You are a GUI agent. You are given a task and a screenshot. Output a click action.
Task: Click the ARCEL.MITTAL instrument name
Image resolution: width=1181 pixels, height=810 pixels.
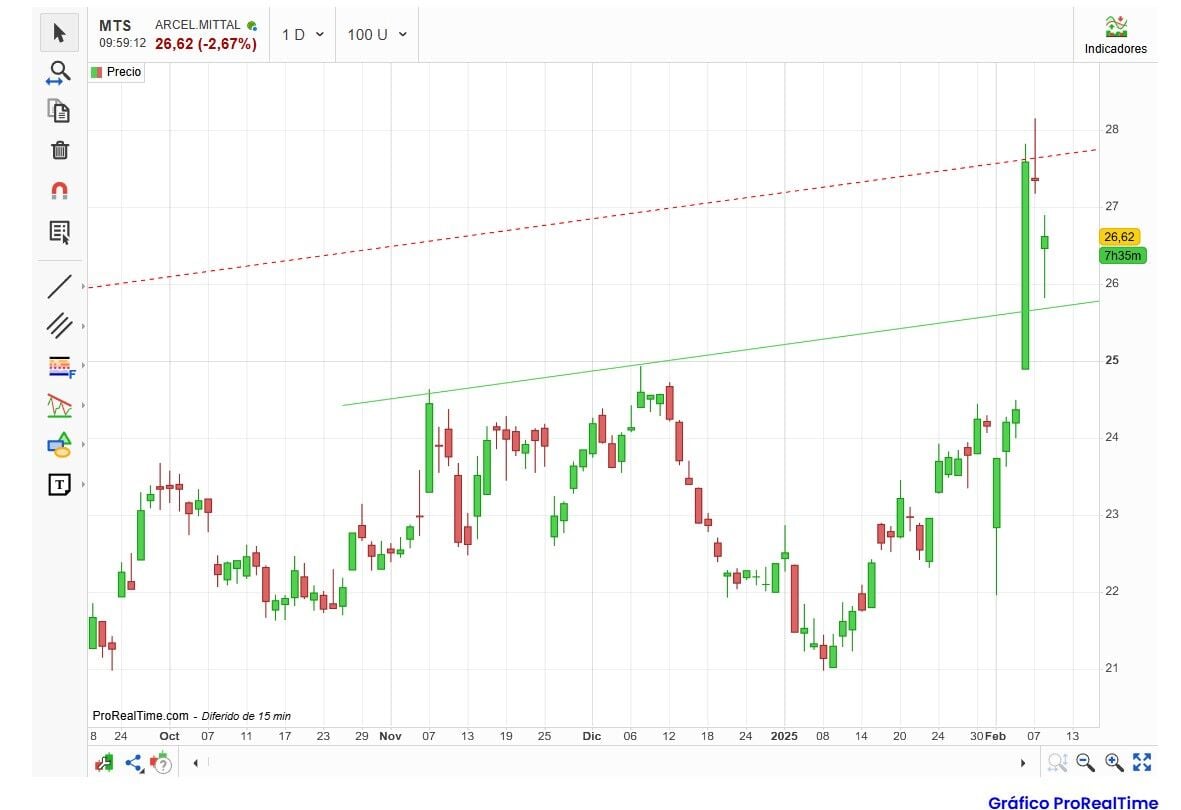197,25
